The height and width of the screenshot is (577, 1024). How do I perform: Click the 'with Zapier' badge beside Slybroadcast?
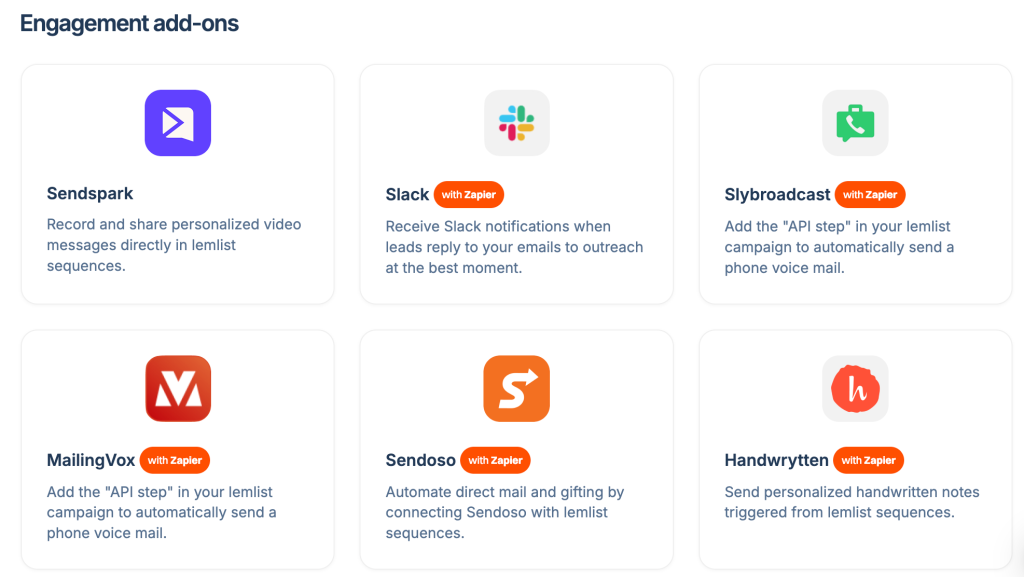(869, 194)
